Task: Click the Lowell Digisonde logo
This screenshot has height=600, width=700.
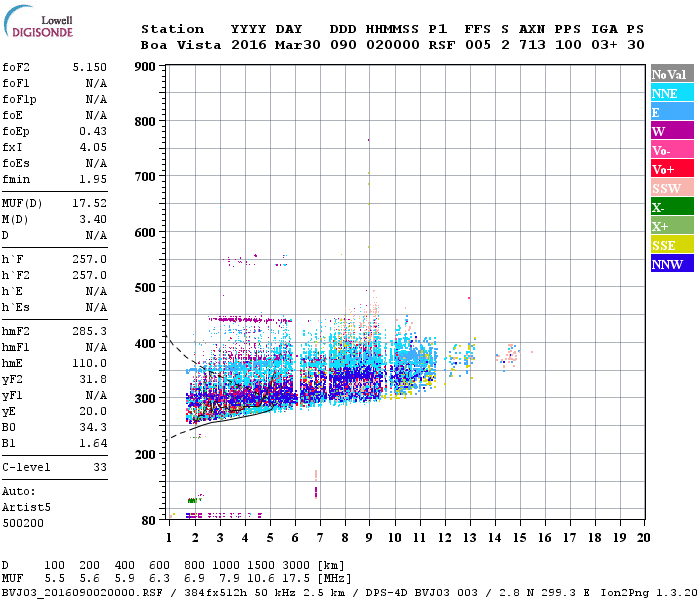Action: click(38, 21)
